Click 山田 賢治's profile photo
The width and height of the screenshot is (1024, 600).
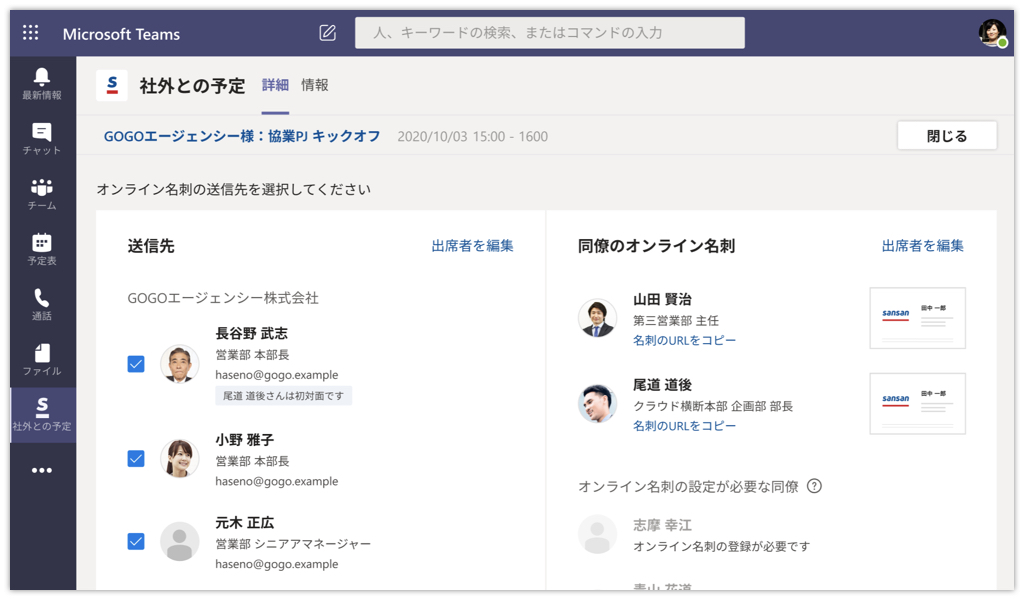[x=598, y=318]
